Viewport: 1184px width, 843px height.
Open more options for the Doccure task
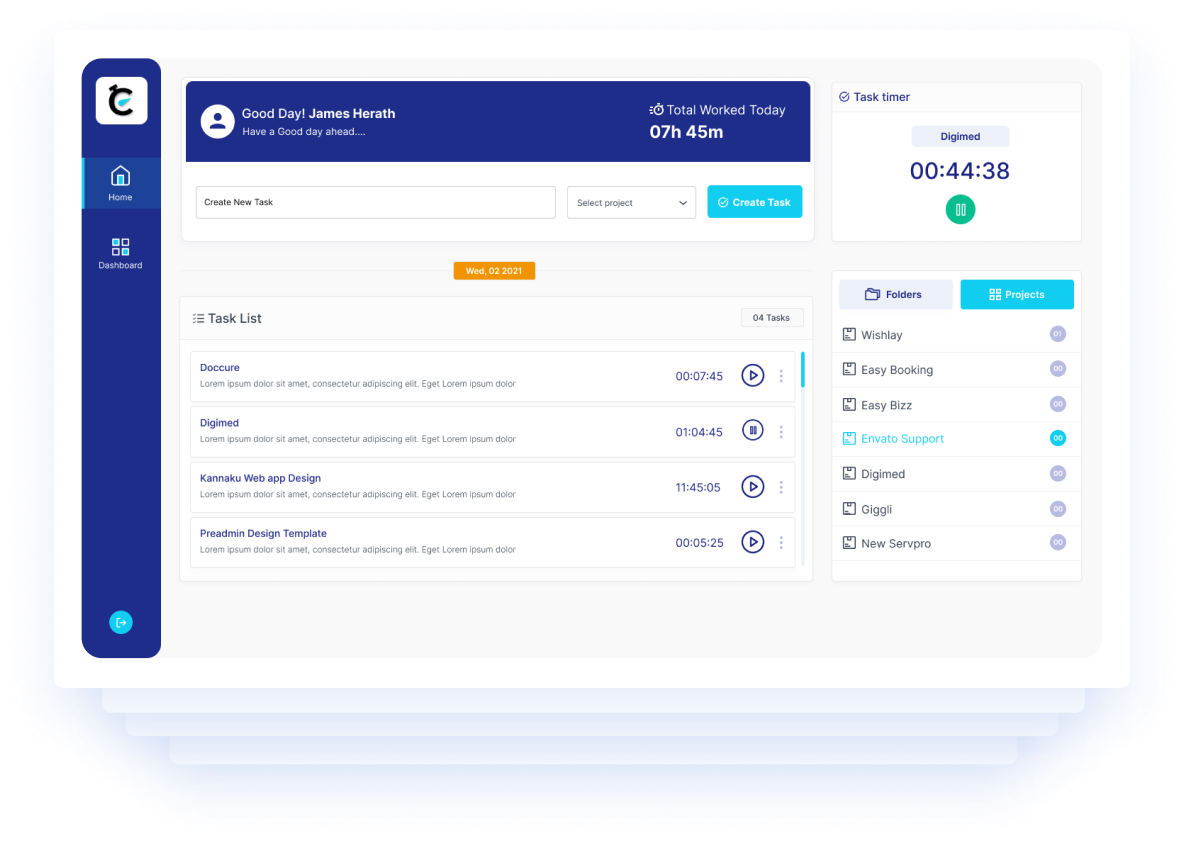pyautogui.click(x=781, y=376)
